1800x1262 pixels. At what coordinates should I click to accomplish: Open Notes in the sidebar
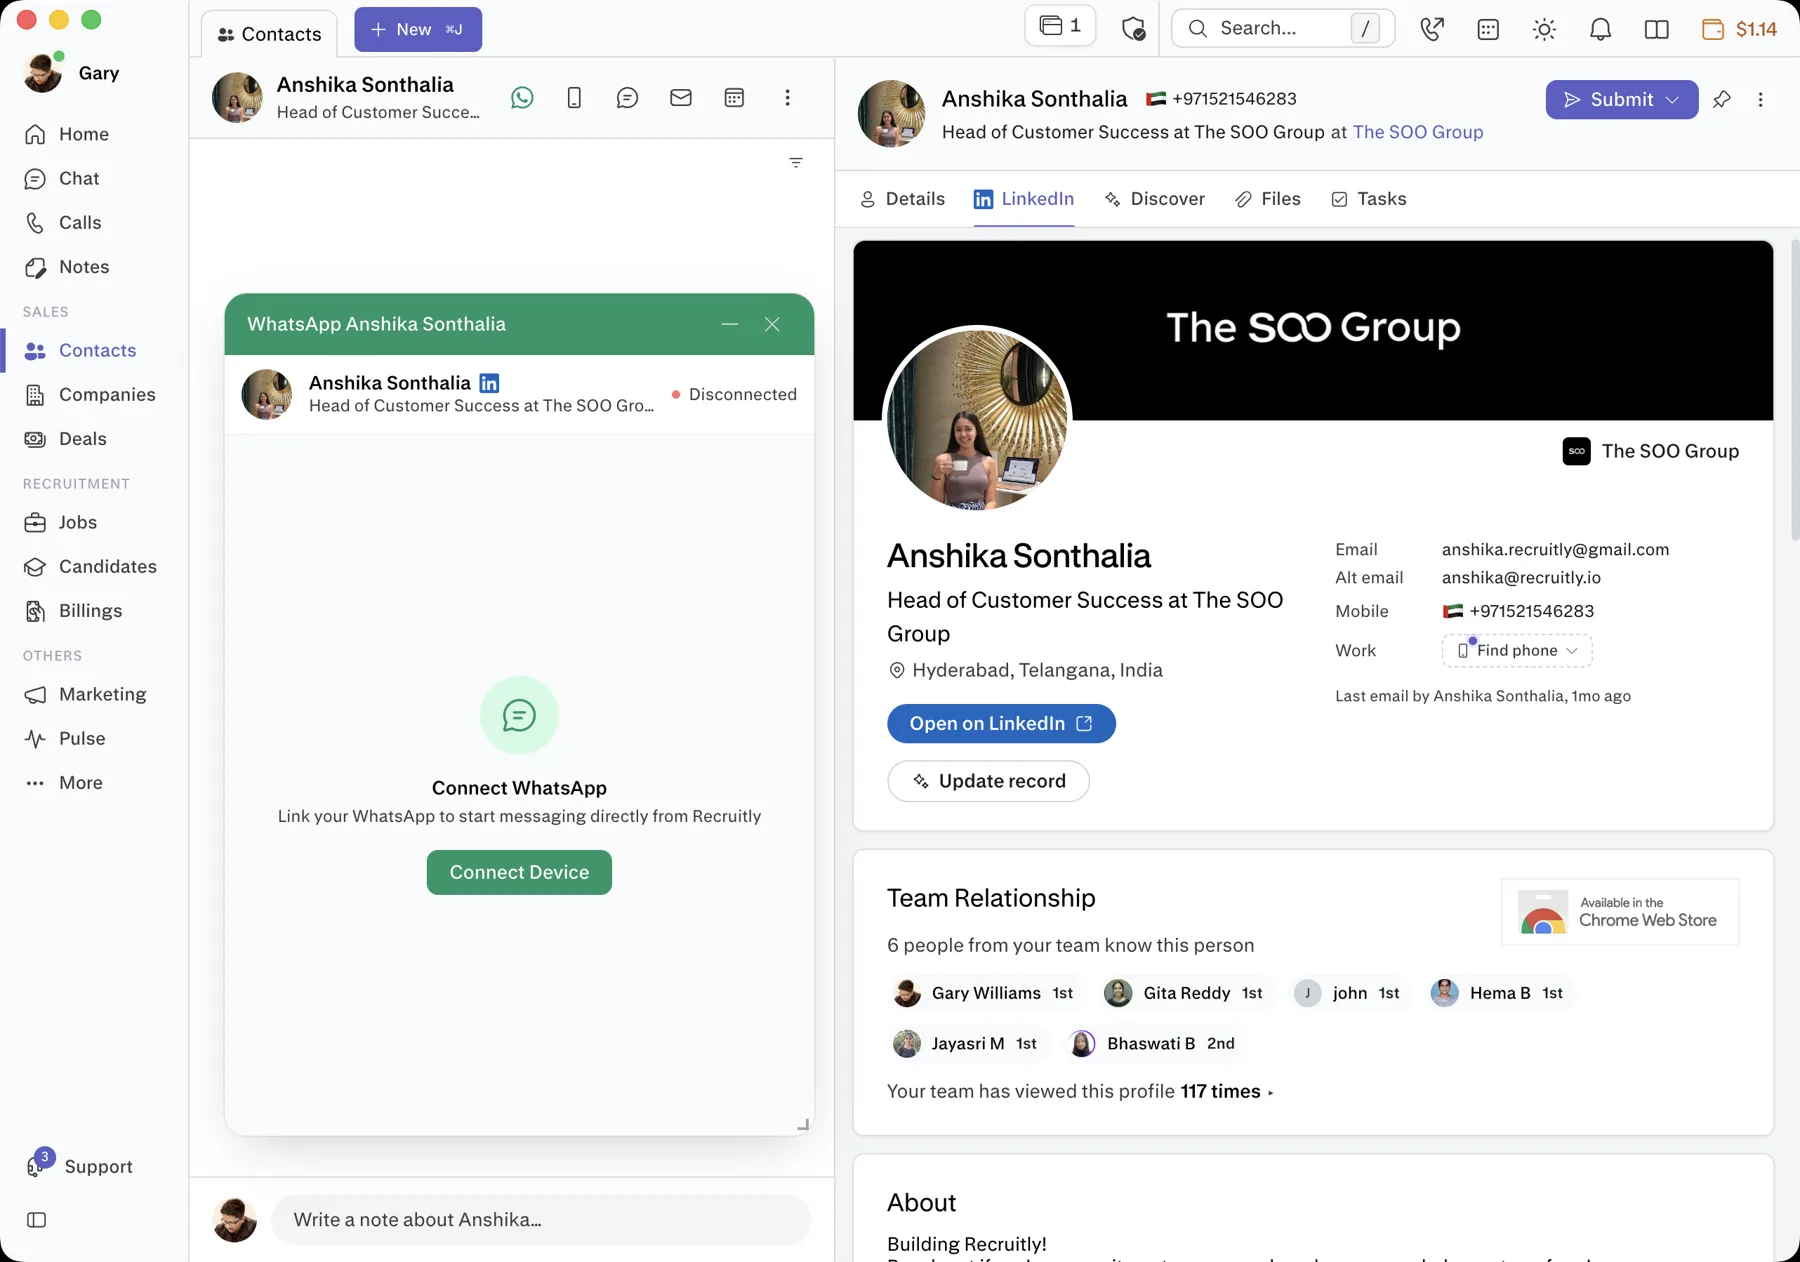coord(67,266)
